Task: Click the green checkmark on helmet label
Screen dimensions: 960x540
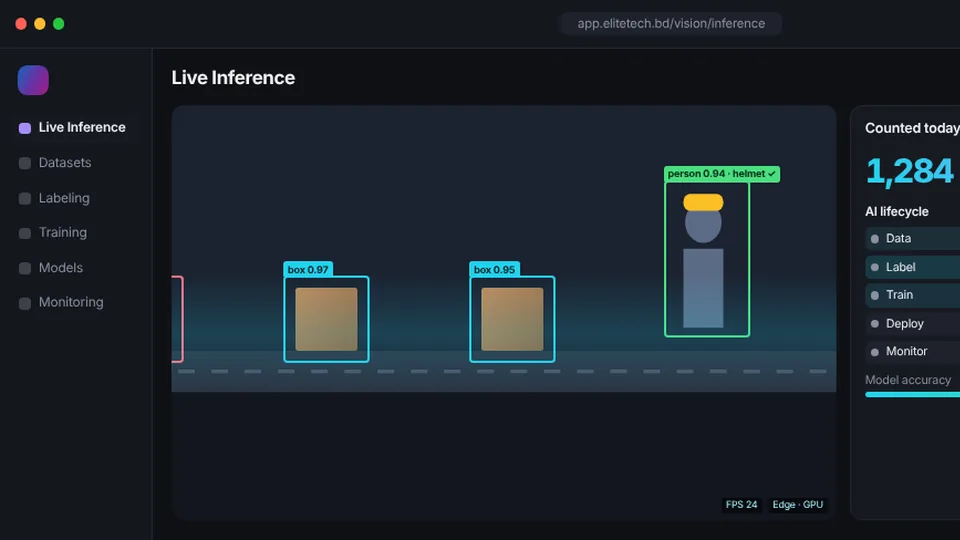Action: pos(772,174)
